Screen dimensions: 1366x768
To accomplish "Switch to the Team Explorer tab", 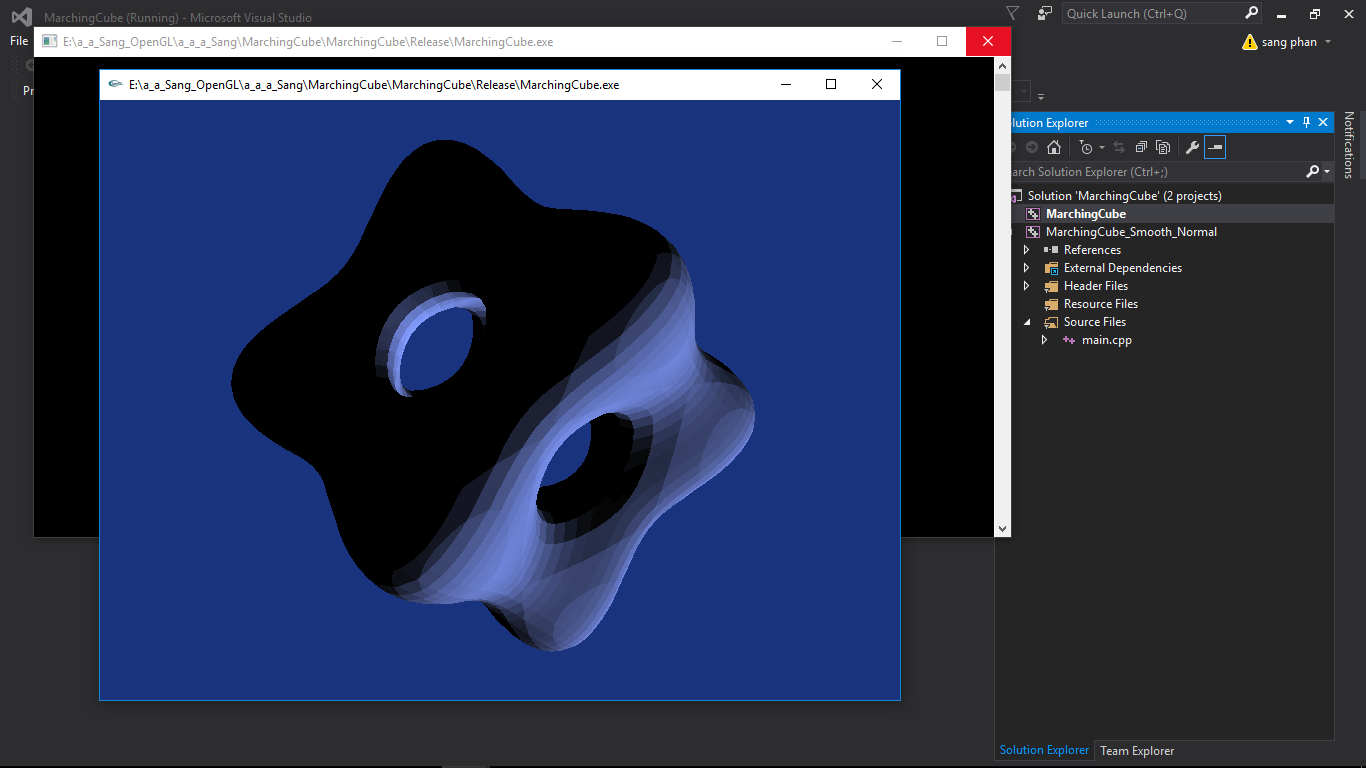I will click(x=1136, y=750).
